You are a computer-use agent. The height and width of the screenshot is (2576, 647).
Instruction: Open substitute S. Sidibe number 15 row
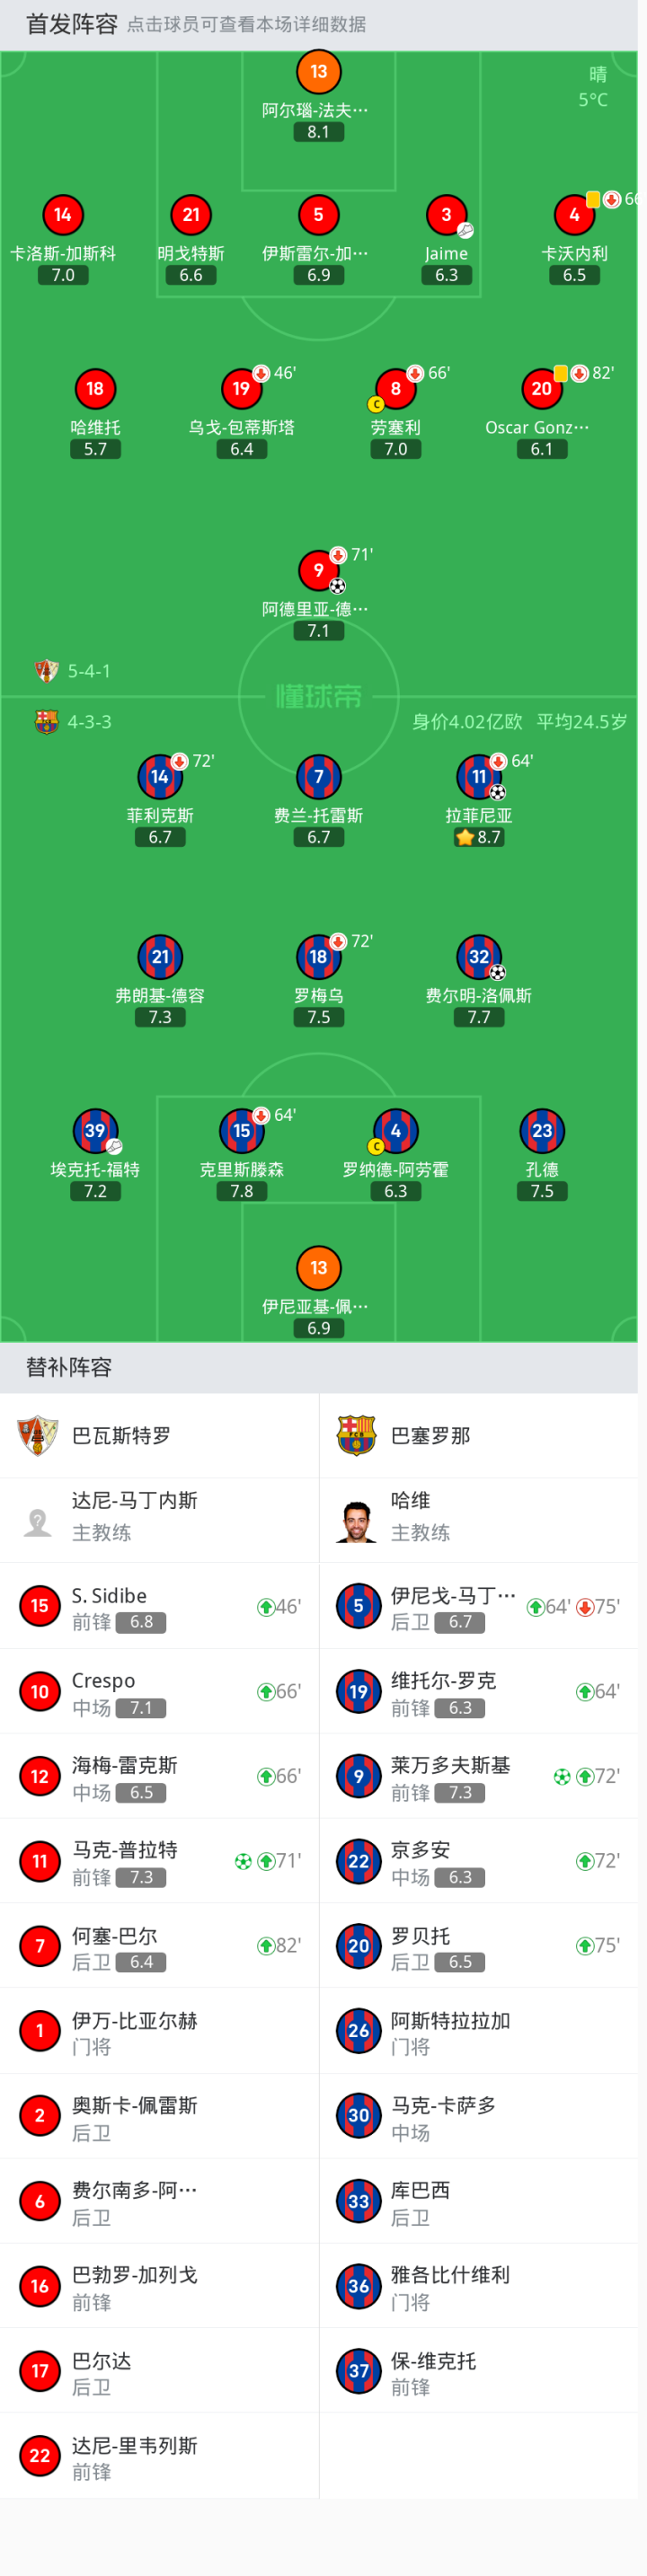[159, 1606]
